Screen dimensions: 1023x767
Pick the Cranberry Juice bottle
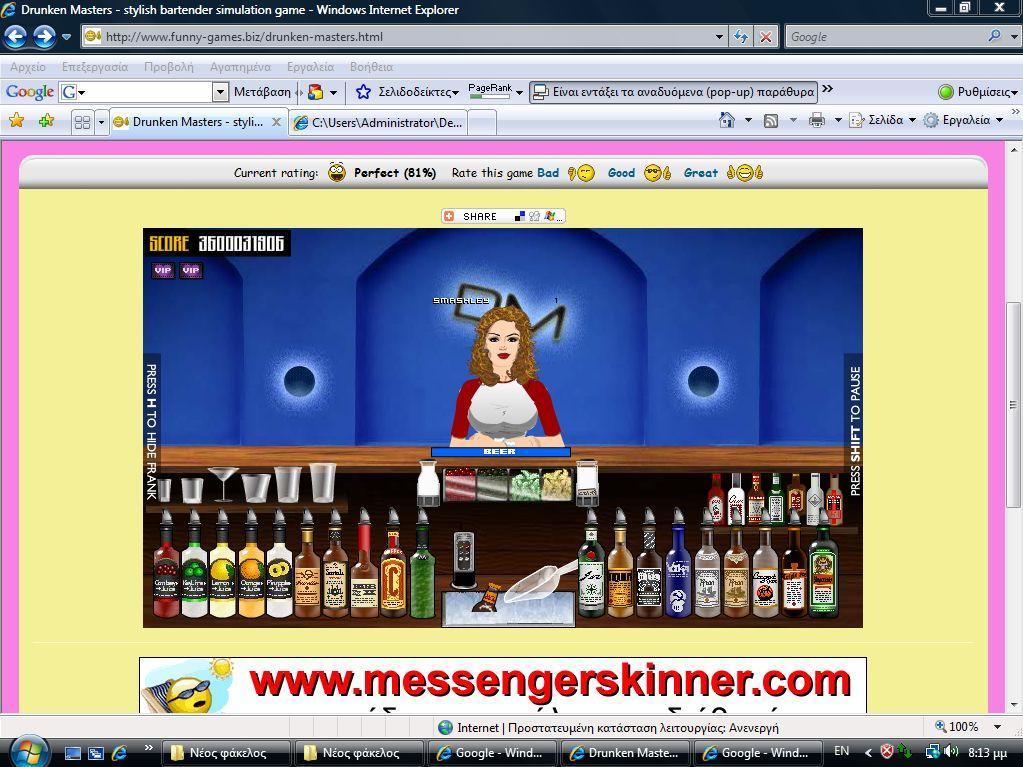(166, 565)
